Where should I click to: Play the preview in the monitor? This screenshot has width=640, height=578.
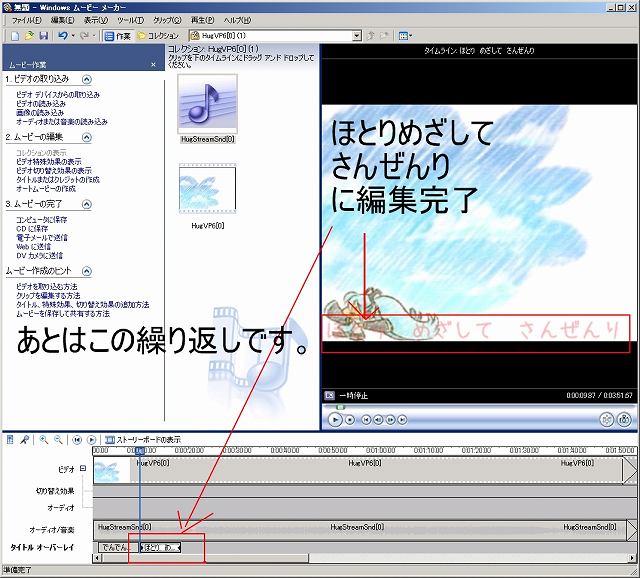coord(335,420)
